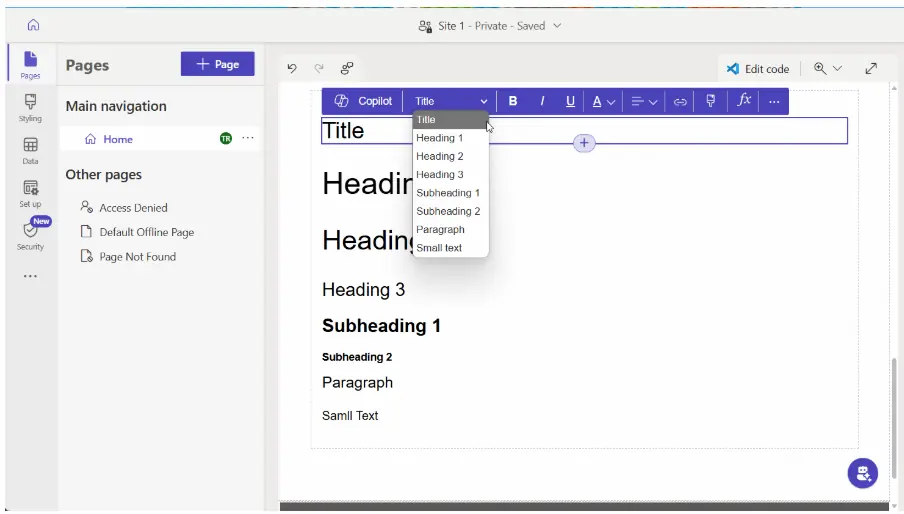
Task: Open the Set up workspace
Action: (30, 192)
